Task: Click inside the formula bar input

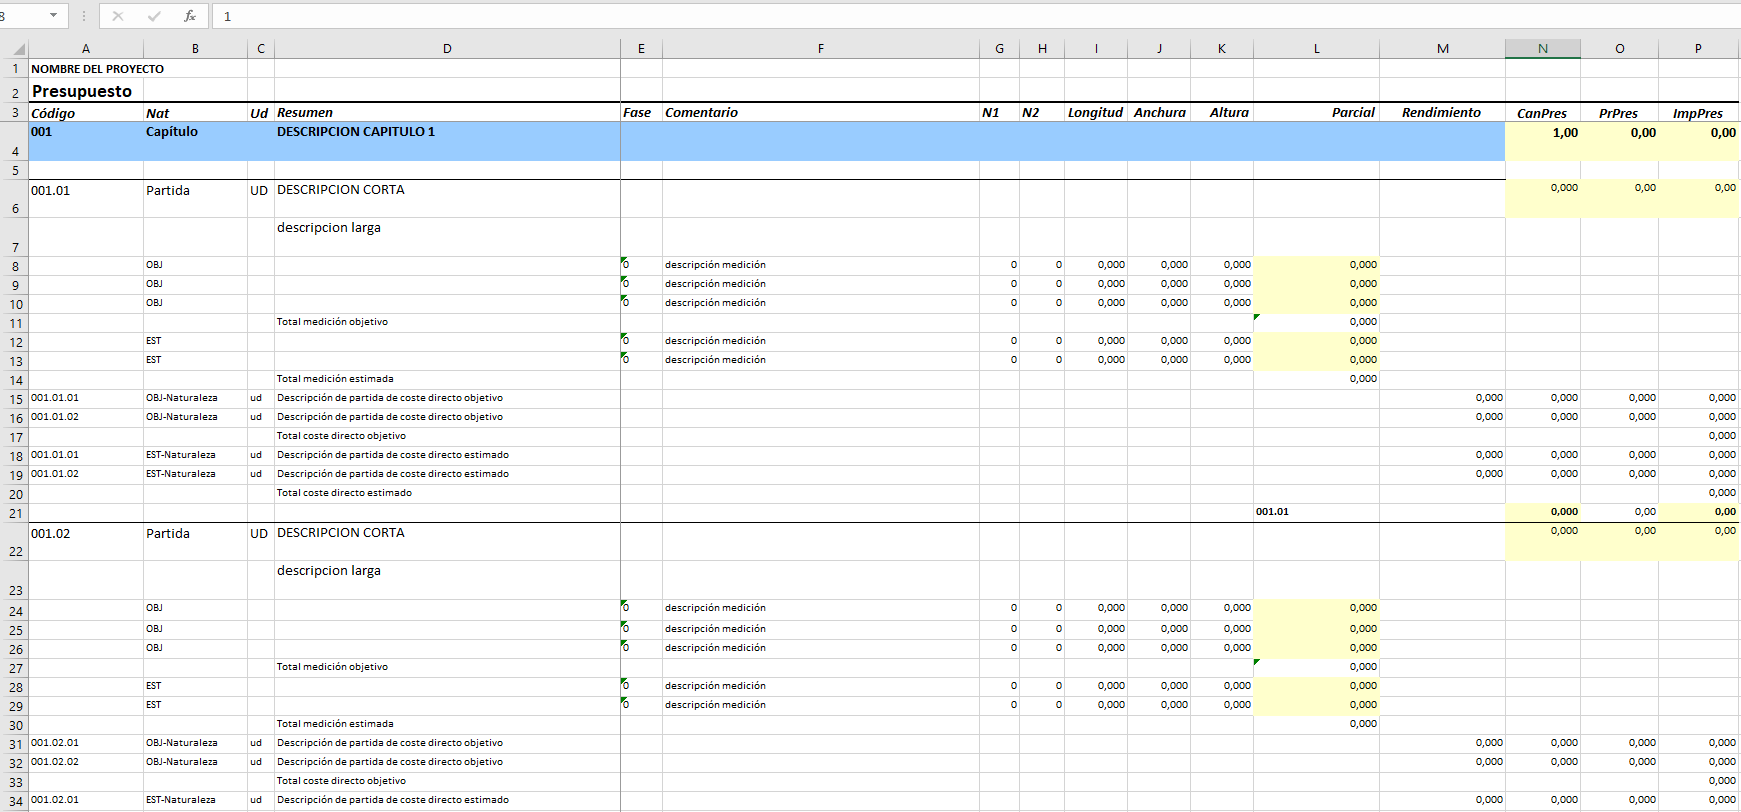Action: (900, 16)
